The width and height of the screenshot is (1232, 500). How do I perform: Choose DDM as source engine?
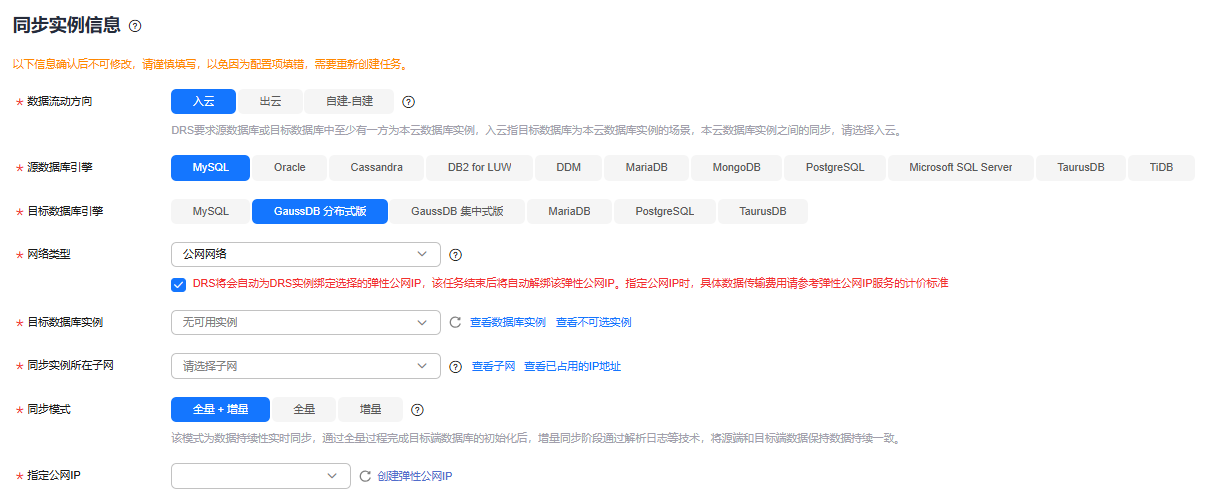pos(569,168)
